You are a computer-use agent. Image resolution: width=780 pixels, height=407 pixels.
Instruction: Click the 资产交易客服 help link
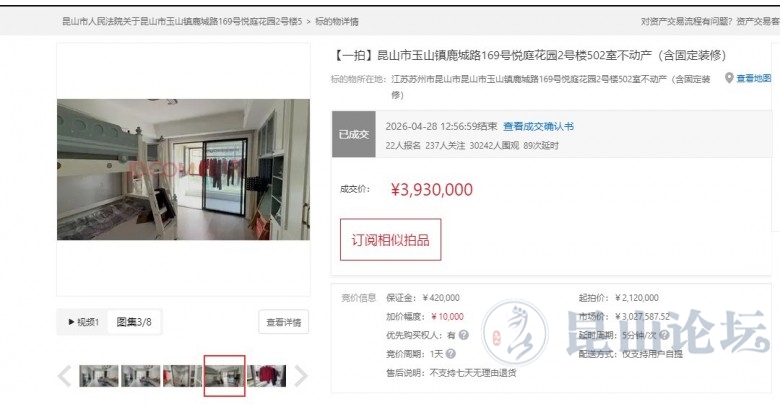758,21
